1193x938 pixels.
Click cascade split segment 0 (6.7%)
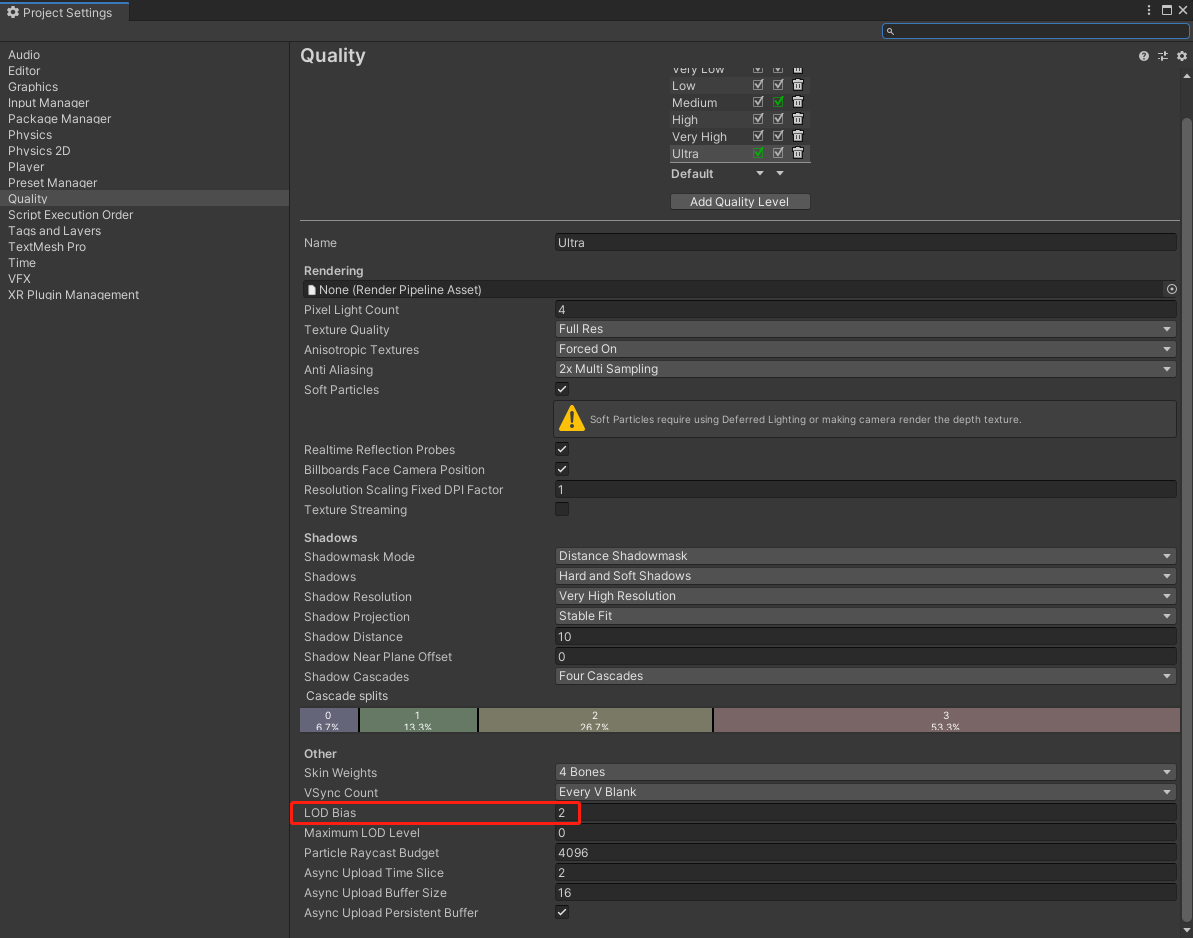coord(329,720)
